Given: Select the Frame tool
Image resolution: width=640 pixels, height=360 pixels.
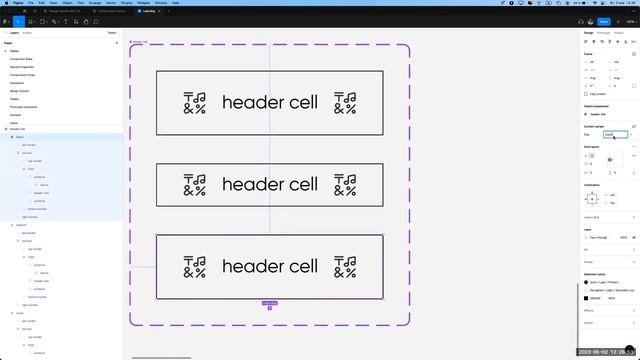Looking at the screenshot, I should [x=30, y=22].
